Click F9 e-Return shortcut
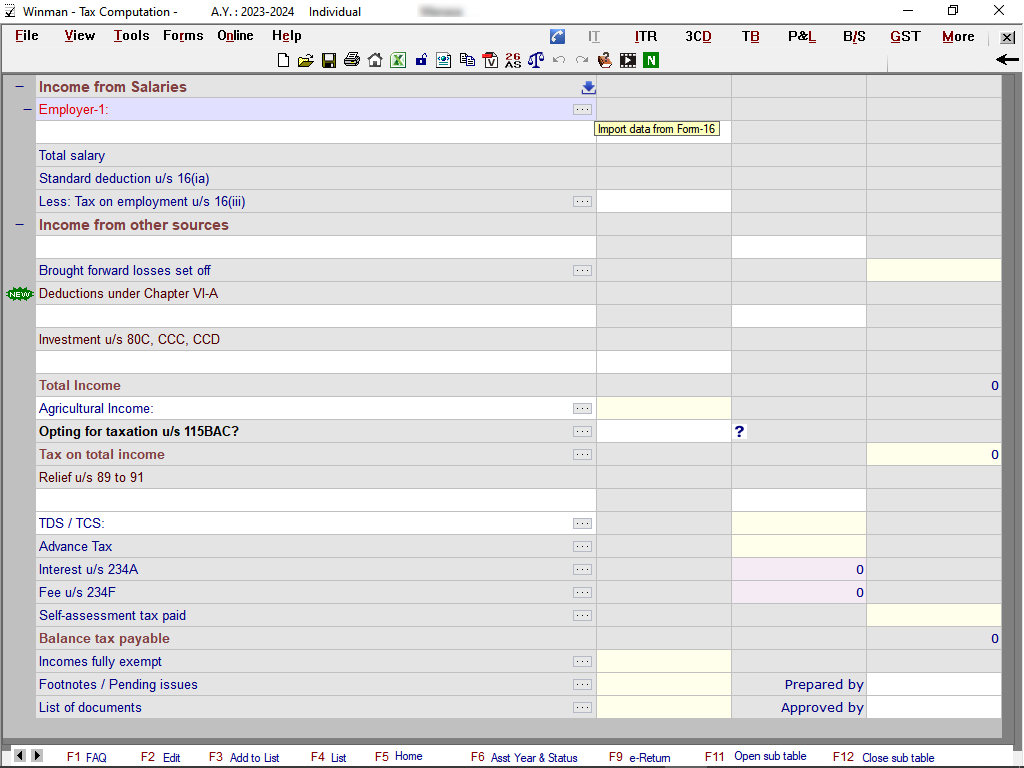1024x768 pixels. click(640, 757)
